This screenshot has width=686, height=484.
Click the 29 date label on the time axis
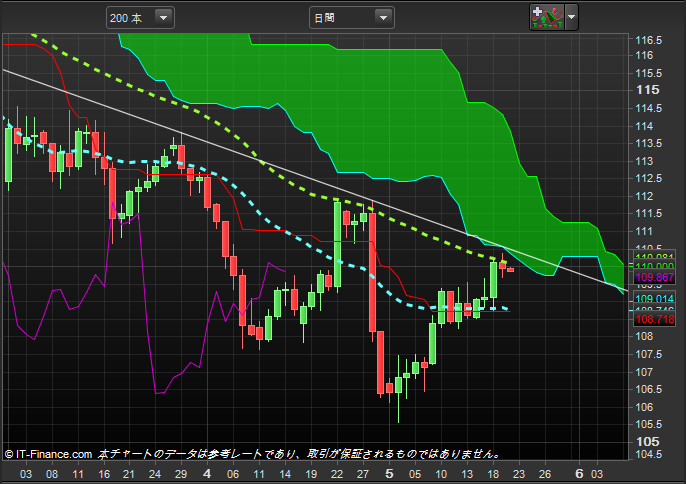(x=181, y=474)
